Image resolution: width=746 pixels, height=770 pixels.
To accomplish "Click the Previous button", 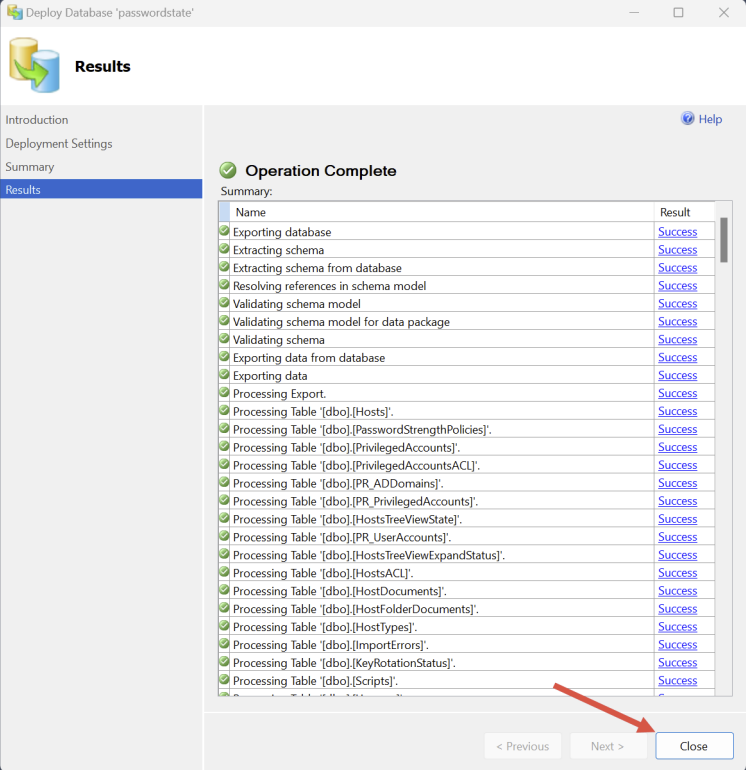I will click(523, 746).
